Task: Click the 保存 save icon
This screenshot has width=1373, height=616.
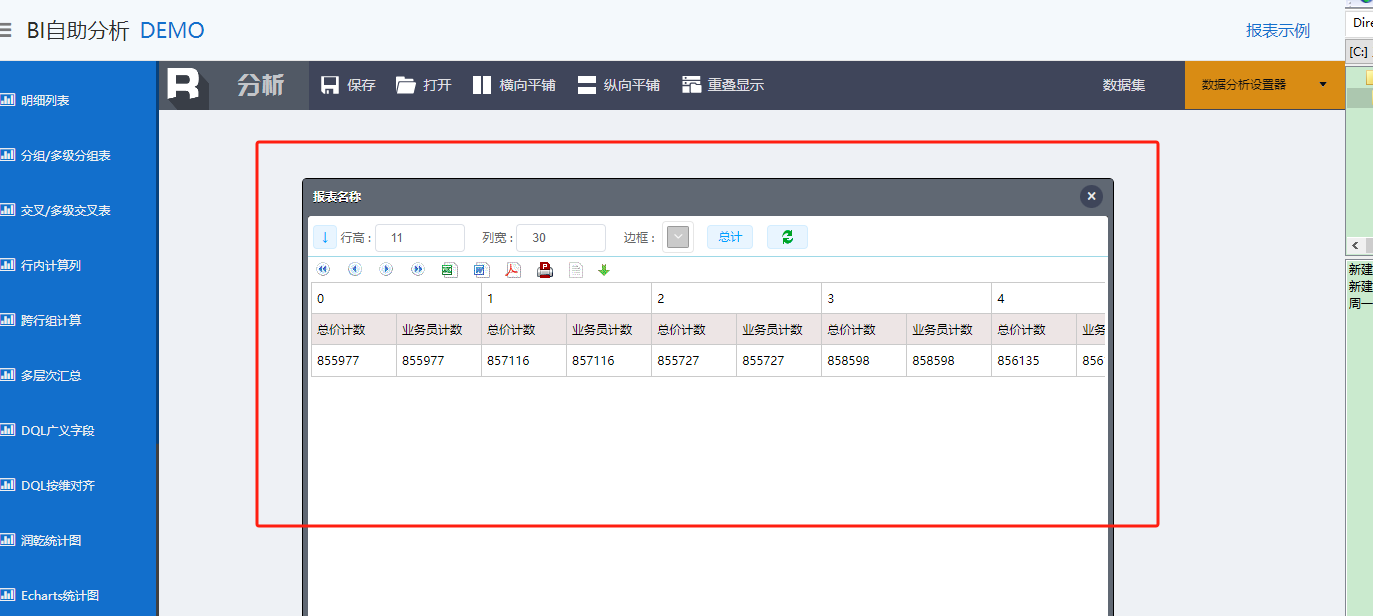Action: [x=330, y=85]
